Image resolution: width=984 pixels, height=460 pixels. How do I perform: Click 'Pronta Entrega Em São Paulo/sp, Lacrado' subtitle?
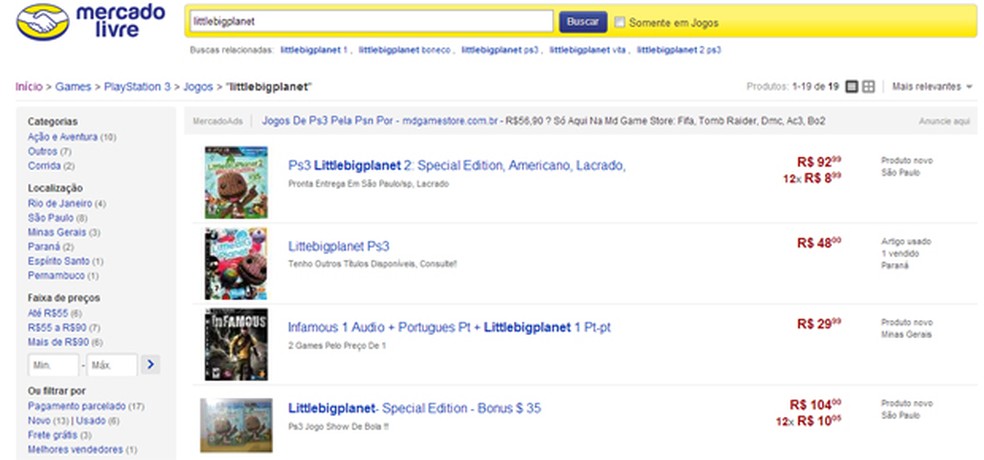coord(368,184)
